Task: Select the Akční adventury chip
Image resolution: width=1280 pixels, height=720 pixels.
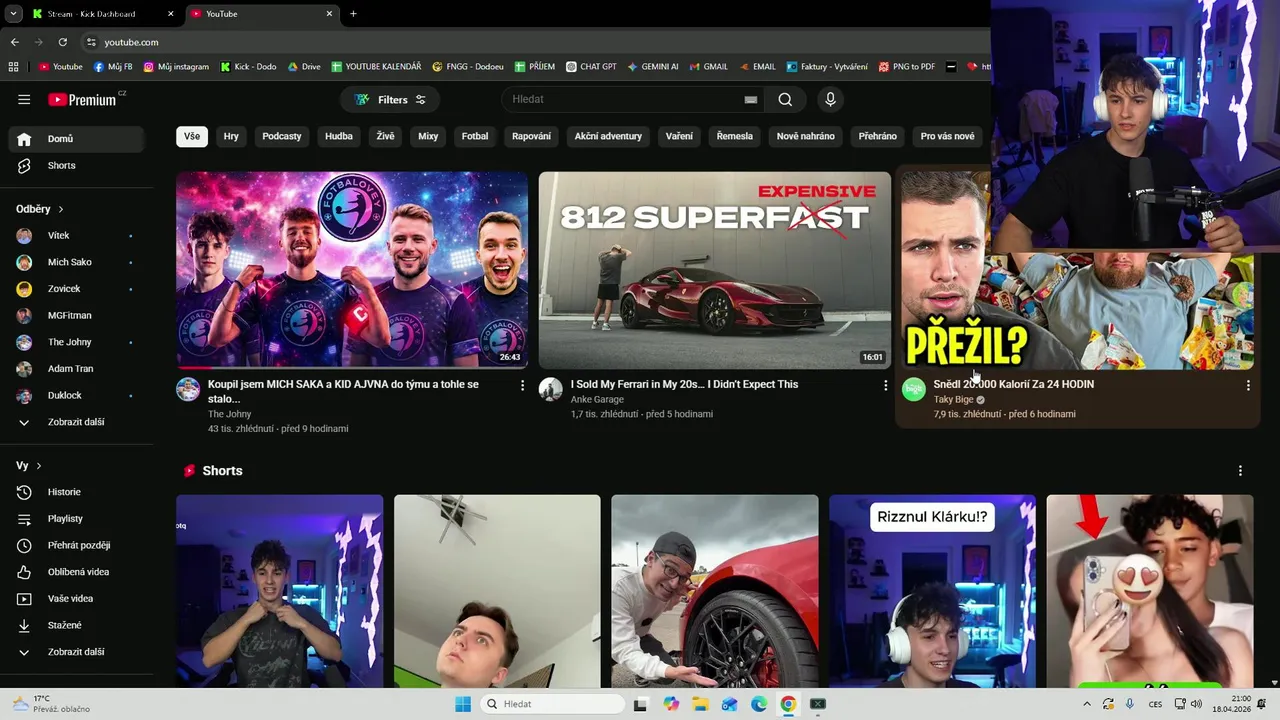Action: pos(608,136)
